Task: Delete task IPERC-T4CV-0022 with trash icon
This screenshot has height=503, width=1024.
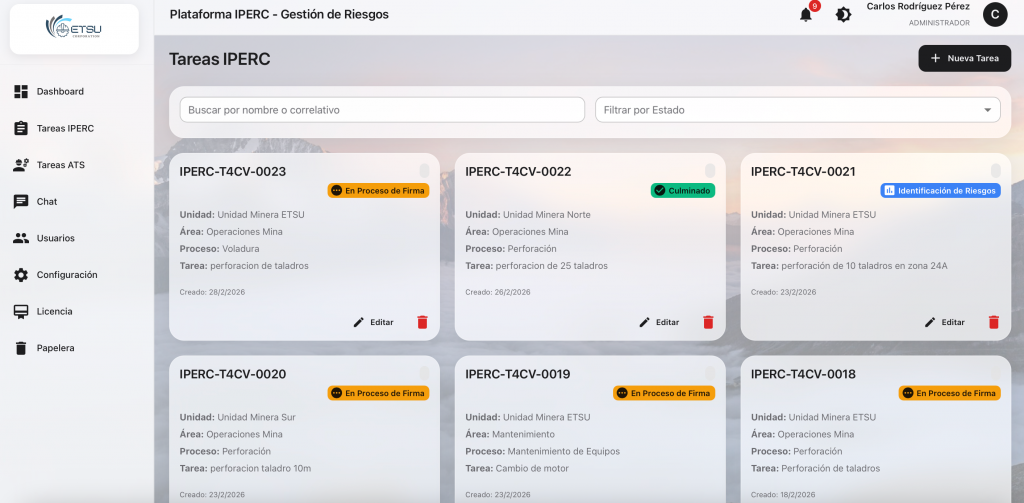Action: coord(708,322)
